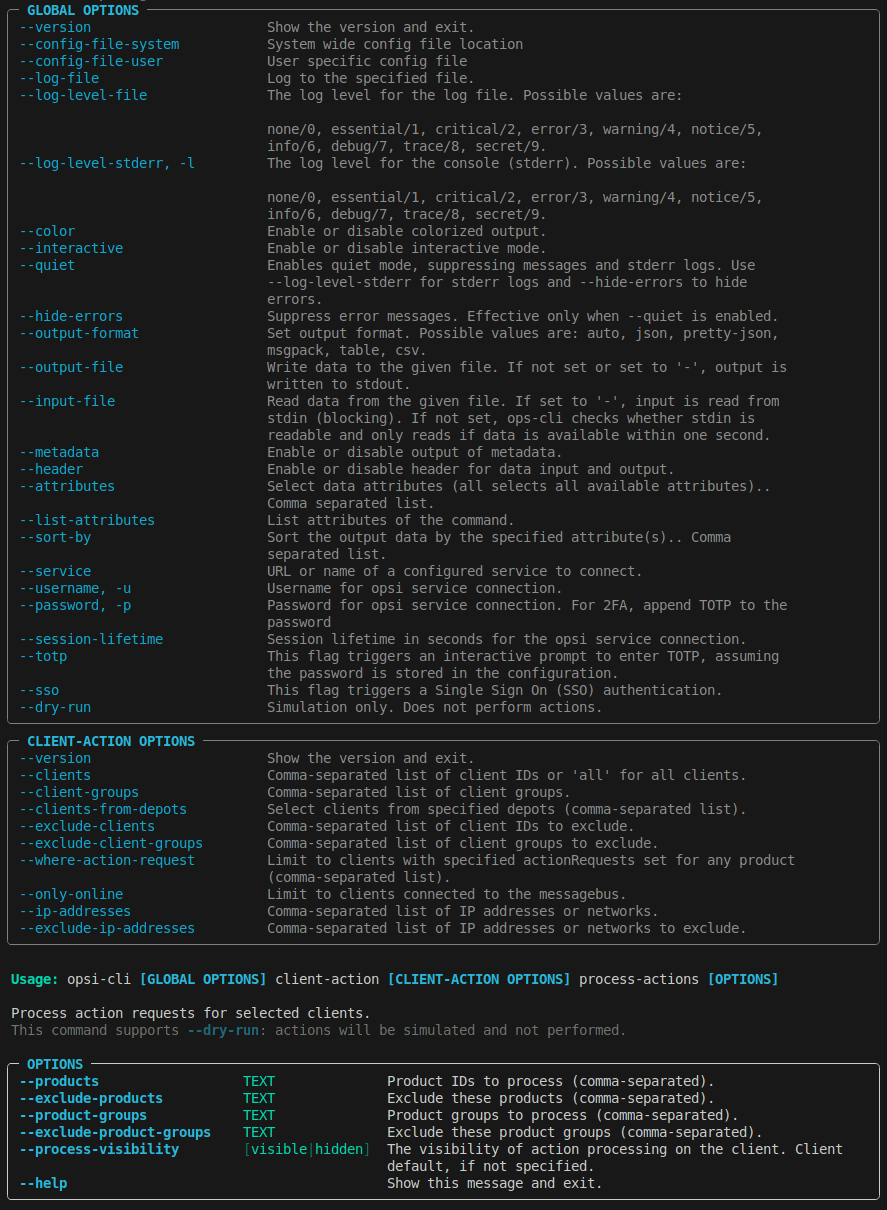Click the "--session-lifetime" option
The height and width of the screenshot is (1210, 887).
click(x=91, y=639)
